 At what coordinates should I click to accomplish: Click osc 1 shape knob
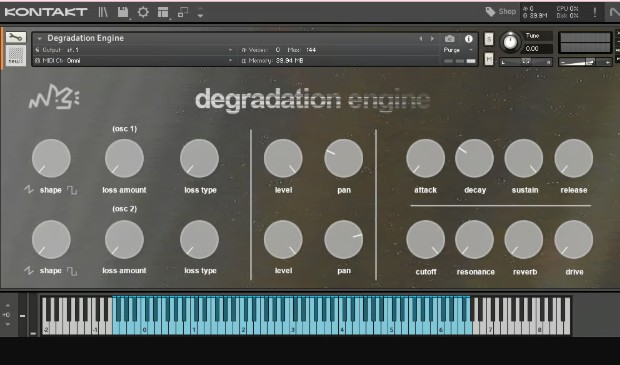coord(51,158)
